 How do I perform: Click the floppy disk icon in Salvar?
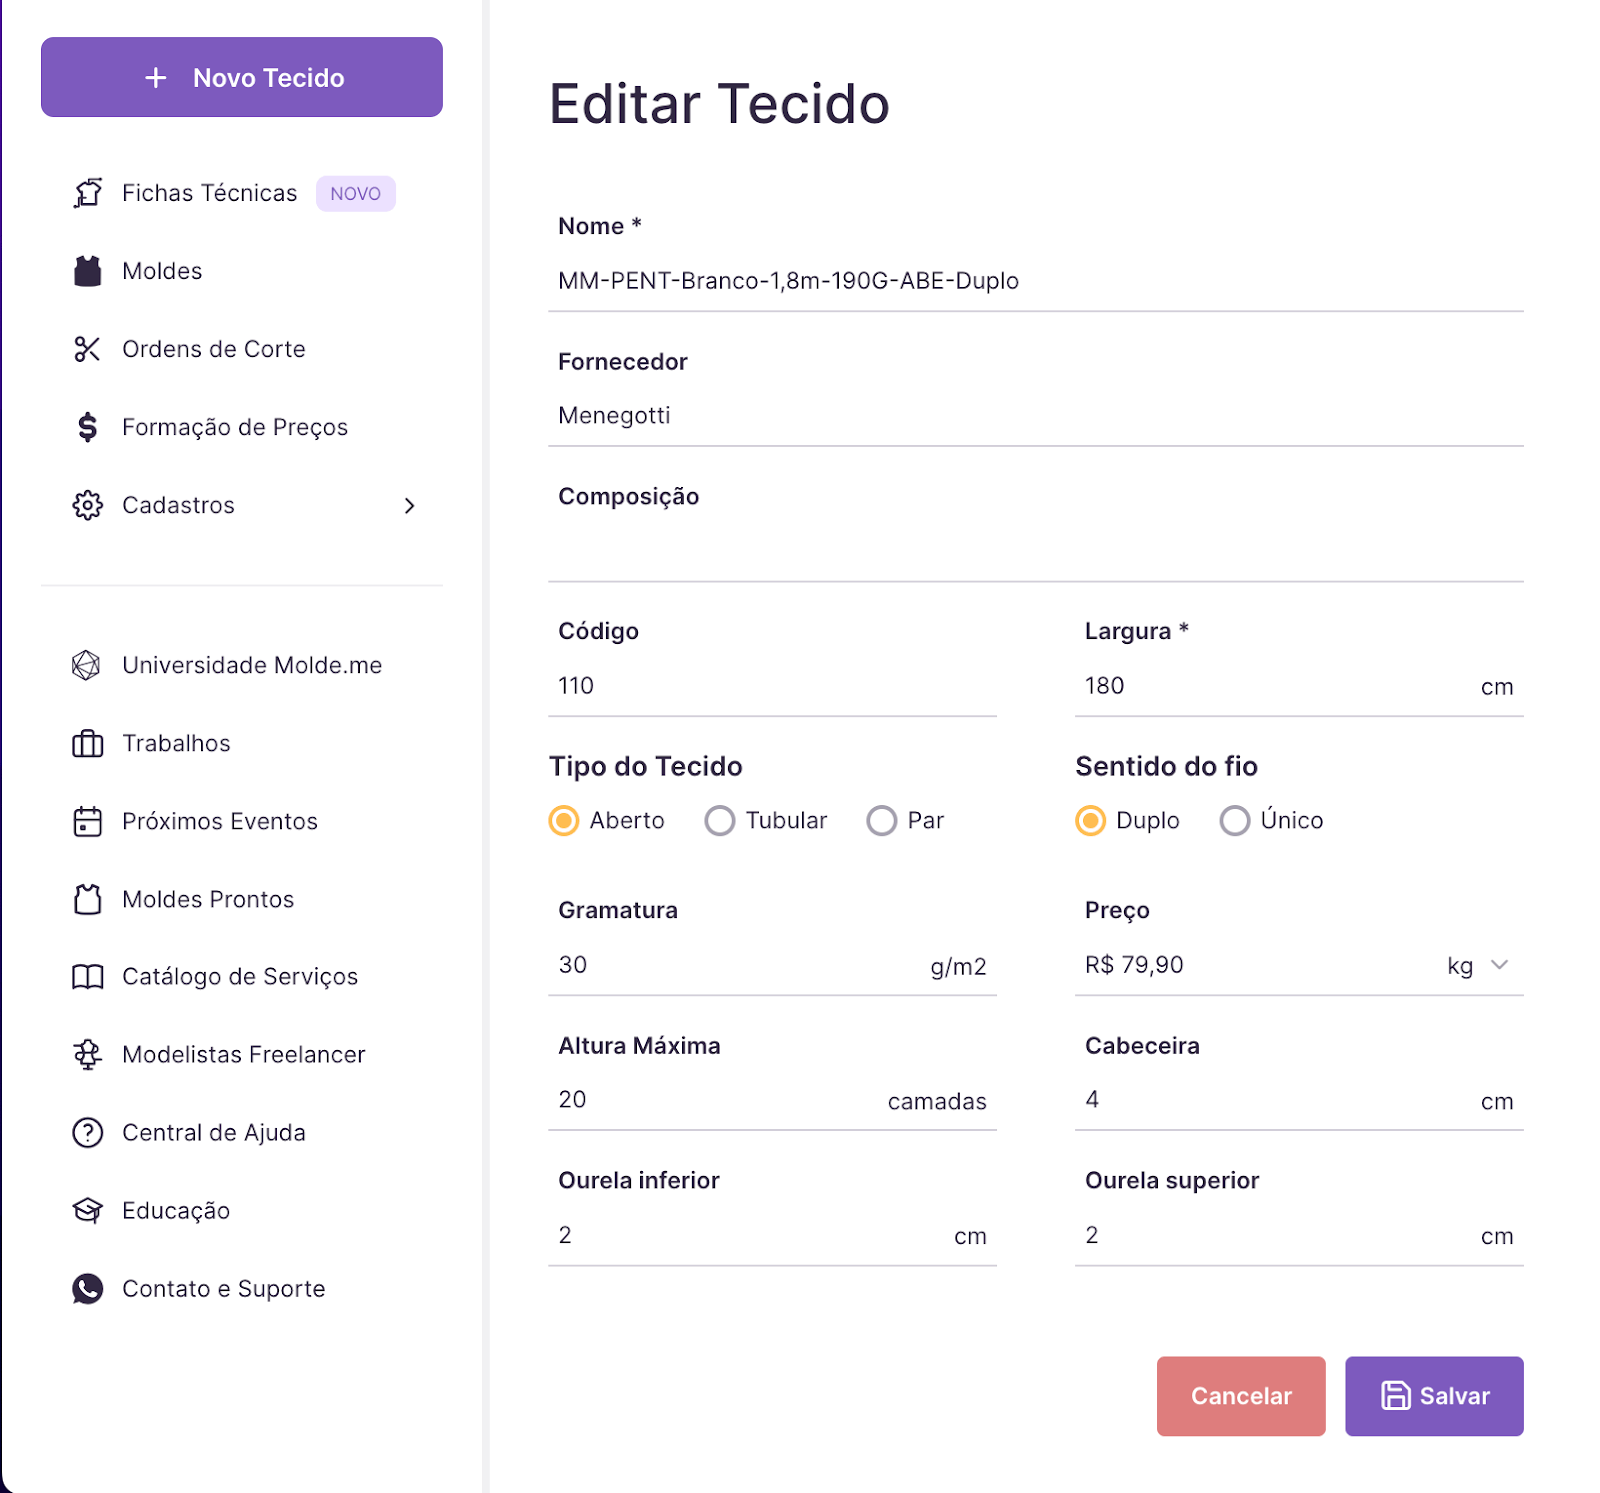1396,1396
